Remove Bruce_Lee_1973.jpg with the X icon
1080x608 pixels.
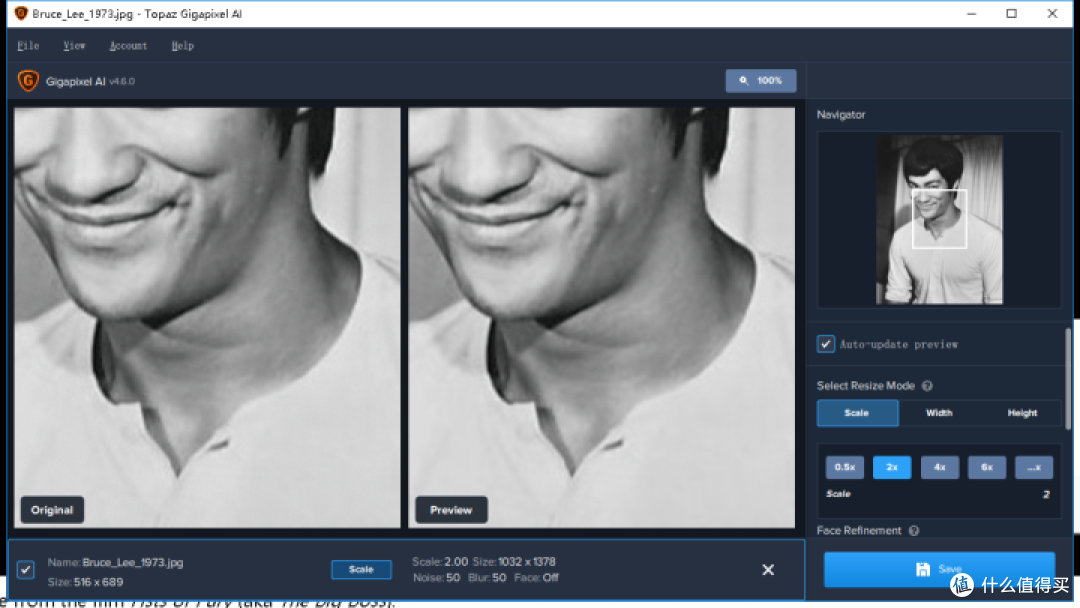pos(768,569)
